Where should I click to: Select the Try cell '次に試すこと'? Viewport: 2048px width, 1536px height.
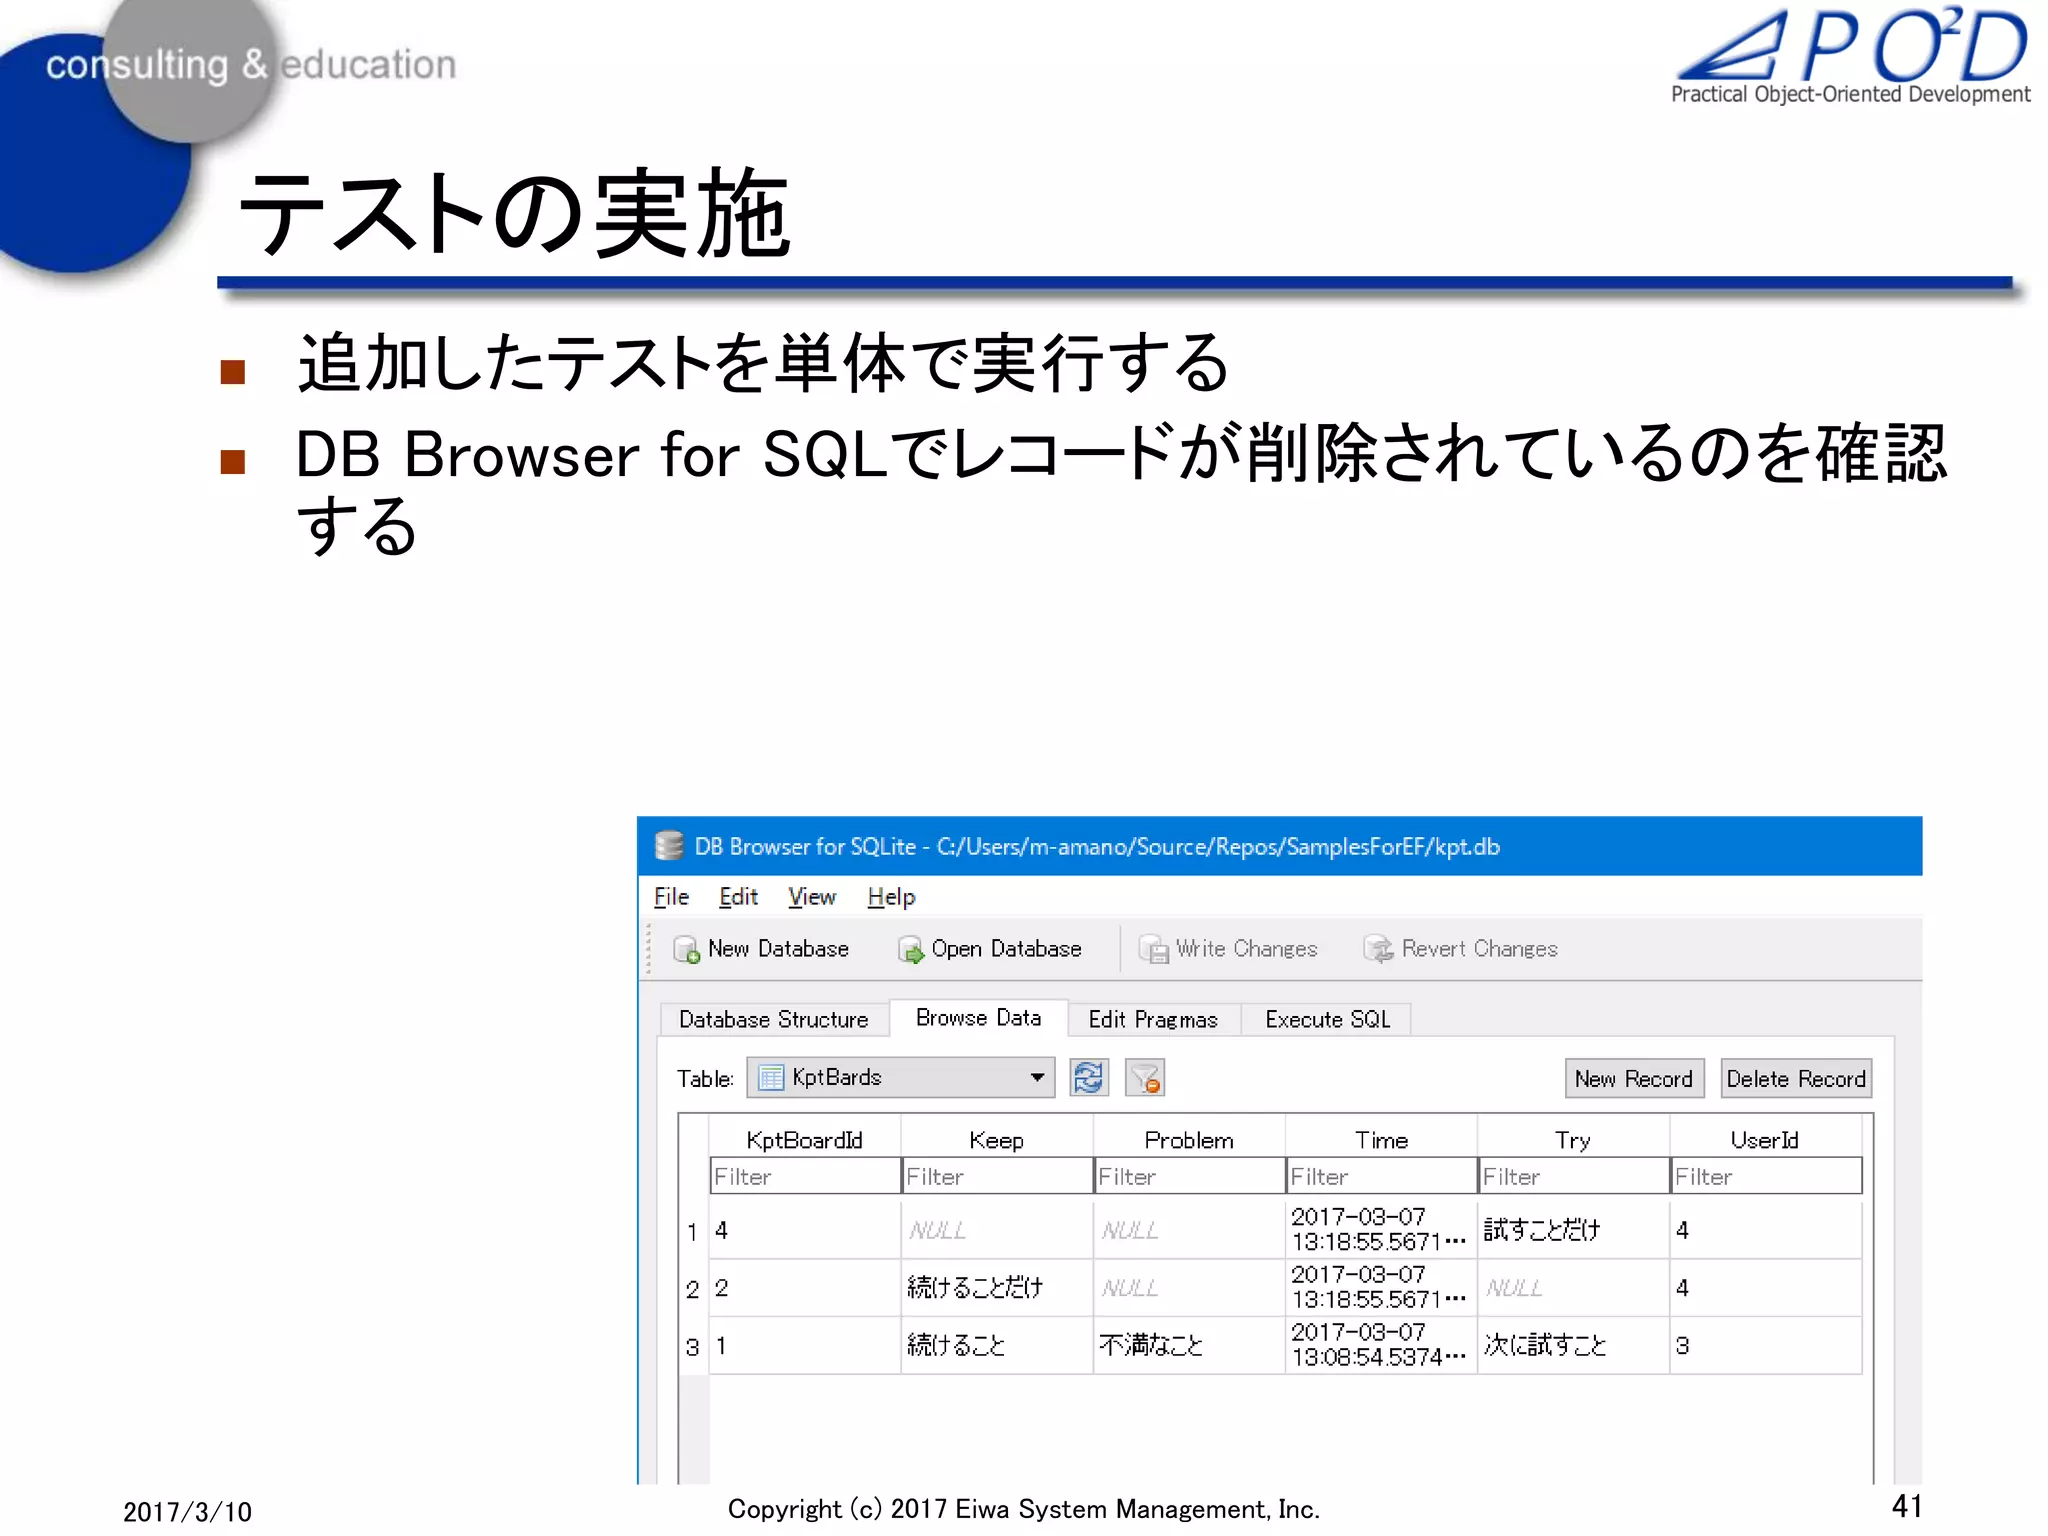pyautogui.click(x=1574, y=1346)
